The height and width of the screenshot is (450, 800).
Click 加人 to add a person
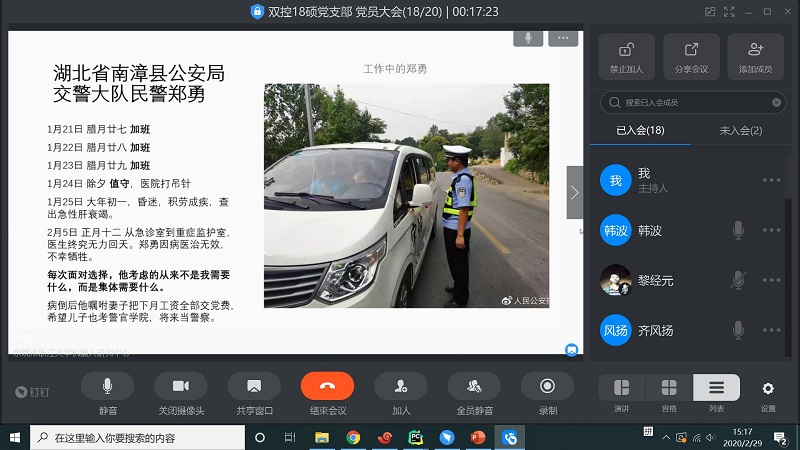(x=401, y=386)
